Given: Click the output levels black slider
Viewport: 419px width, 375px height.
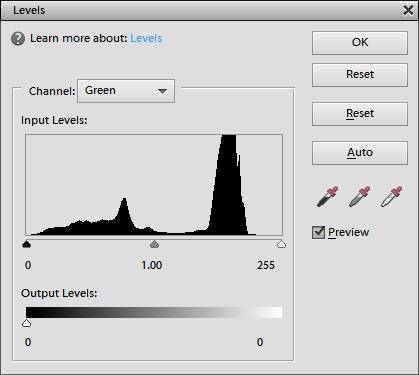Looking at the screenshot, I should (x=26, y=323).
